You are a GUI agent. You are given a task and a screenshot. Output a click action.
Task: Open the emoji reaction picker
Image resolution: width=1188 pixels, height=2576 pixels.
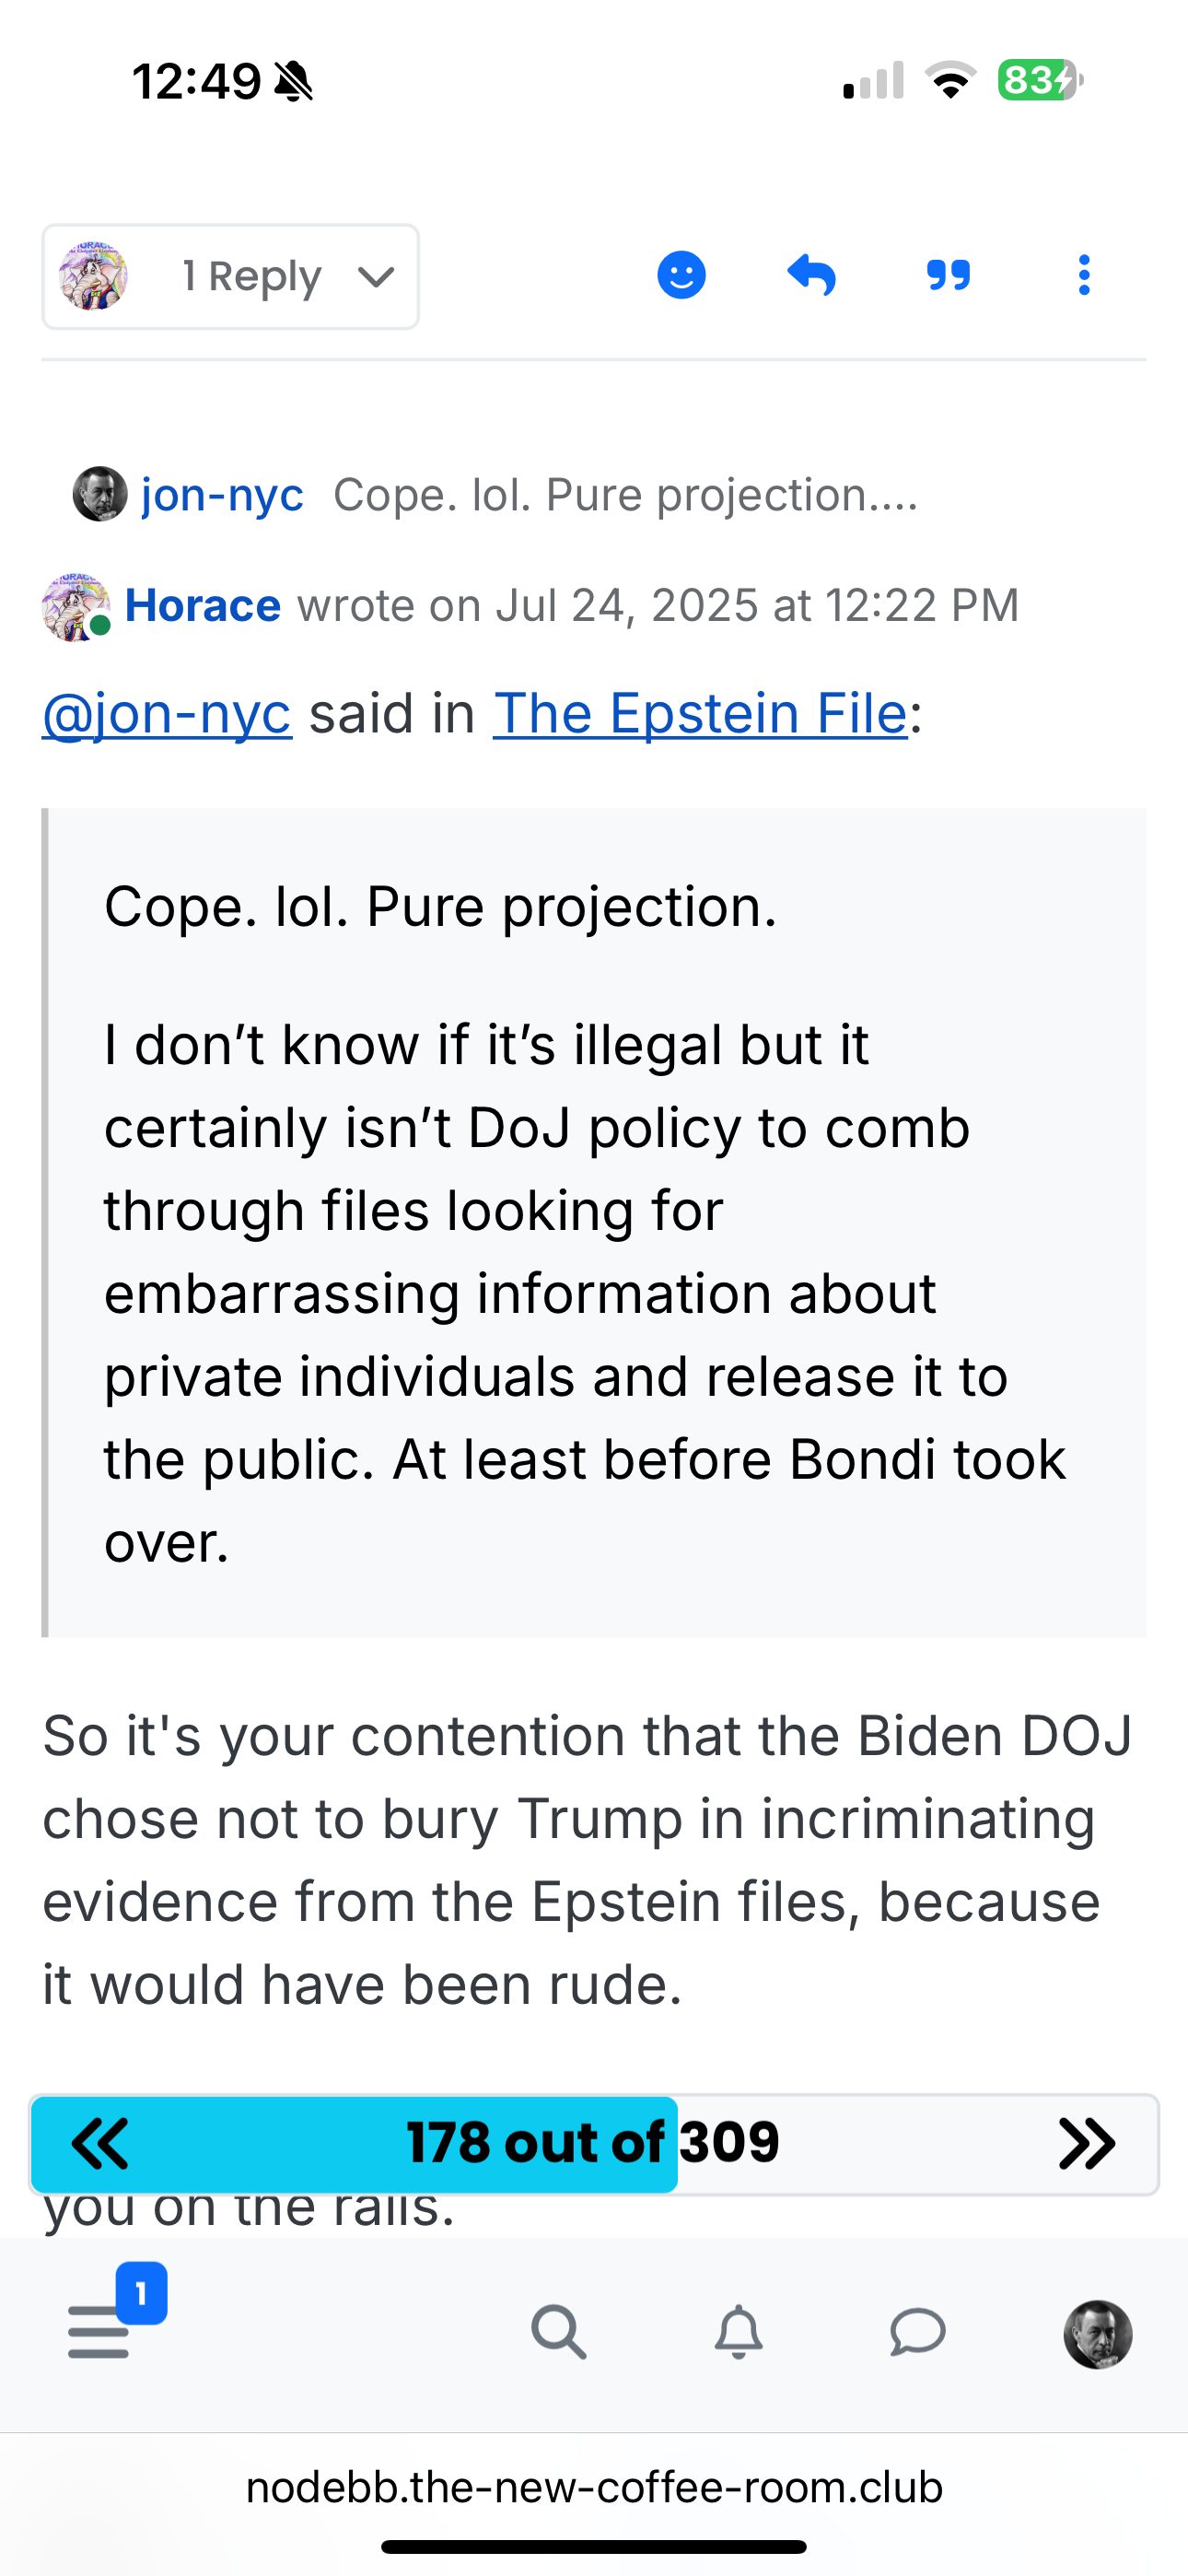(x=681, y=275)
